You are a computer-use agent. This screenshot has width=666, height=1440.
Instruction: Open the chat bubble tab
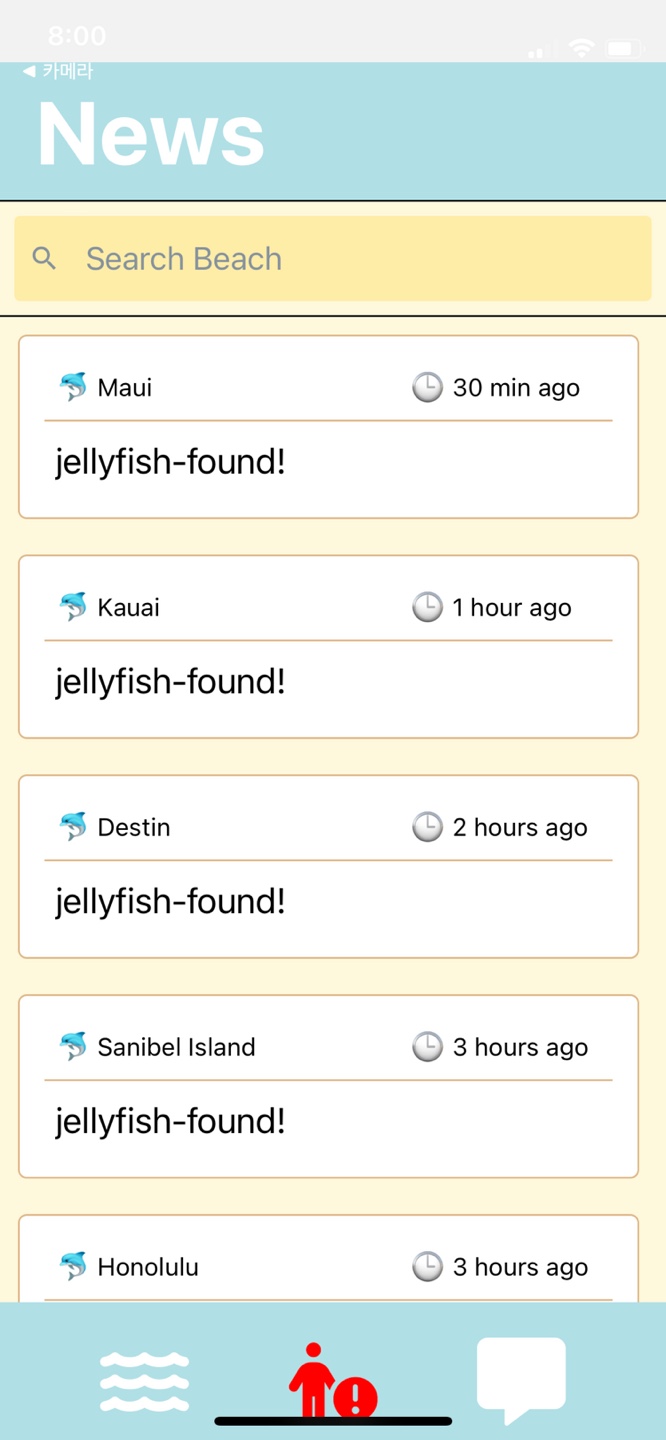pos(521,1378)
